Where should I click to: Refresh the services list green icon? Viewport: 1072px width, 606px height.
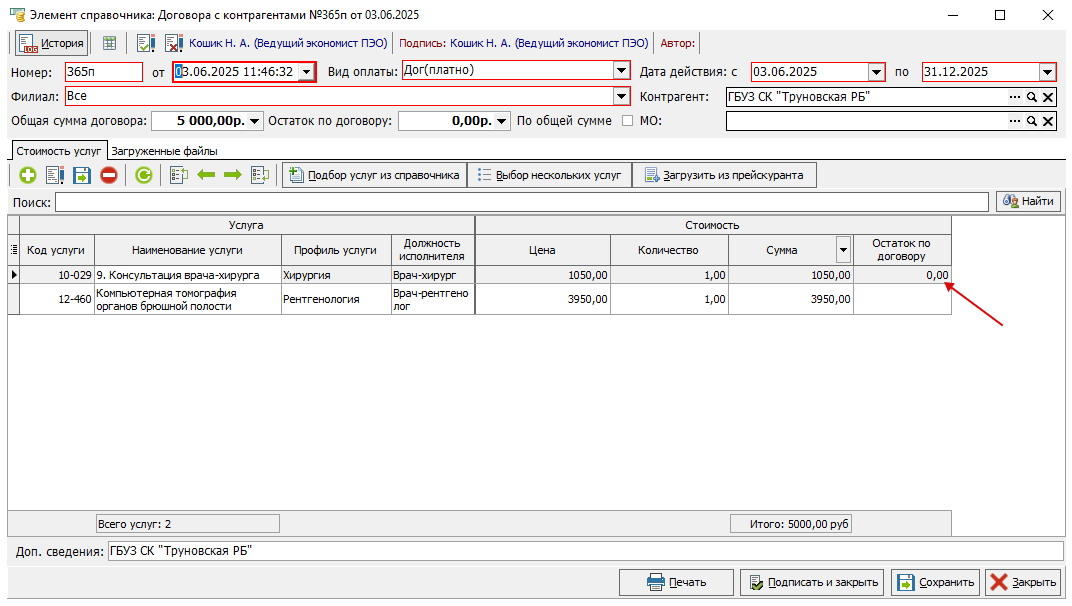(144, 175)
